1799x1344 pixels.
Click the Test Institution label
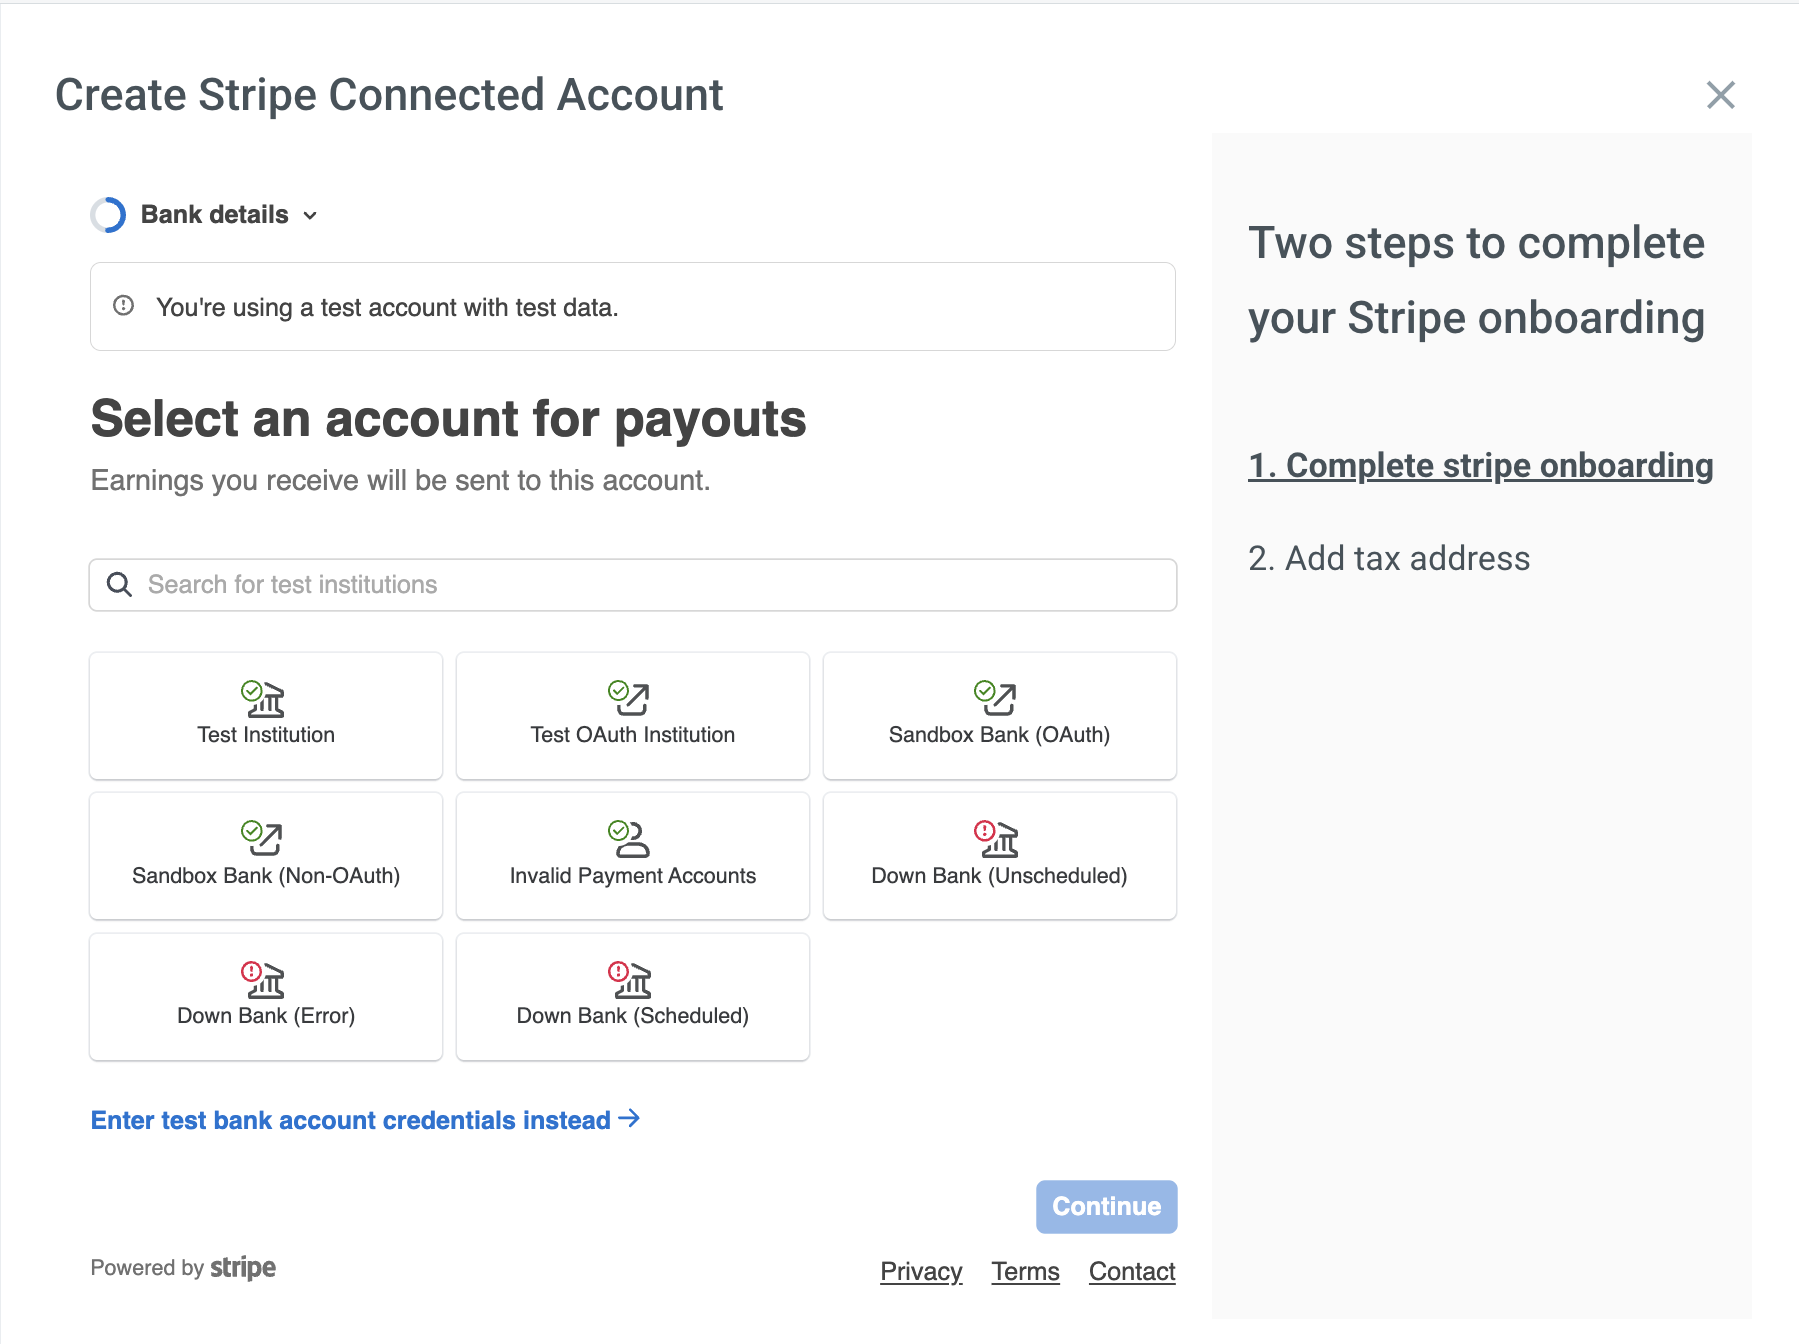[x=266, y=735]
